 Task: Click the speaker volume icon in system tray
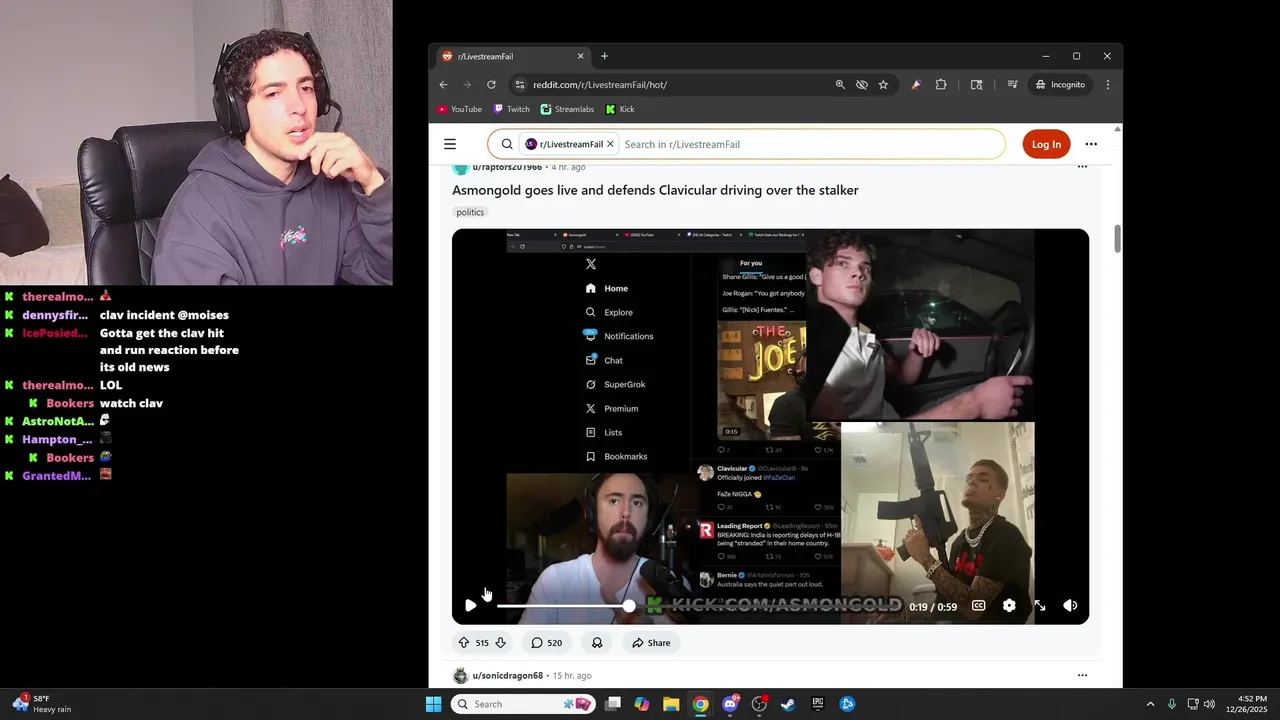[1209, 704]
